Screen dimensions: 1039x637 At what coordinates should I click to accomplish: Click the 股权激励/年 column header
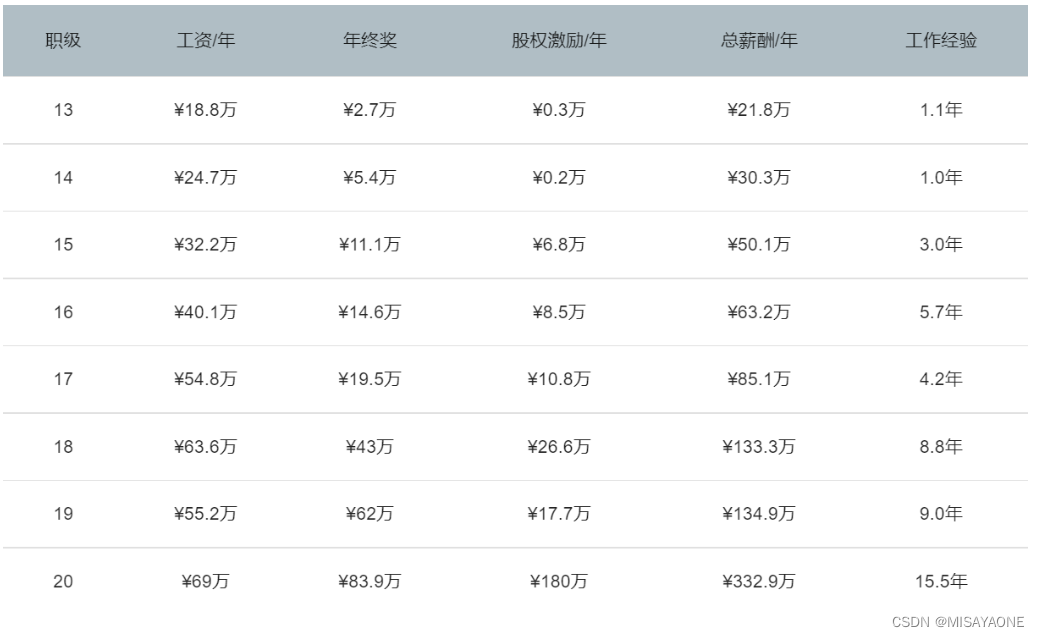tap(559, 41)
